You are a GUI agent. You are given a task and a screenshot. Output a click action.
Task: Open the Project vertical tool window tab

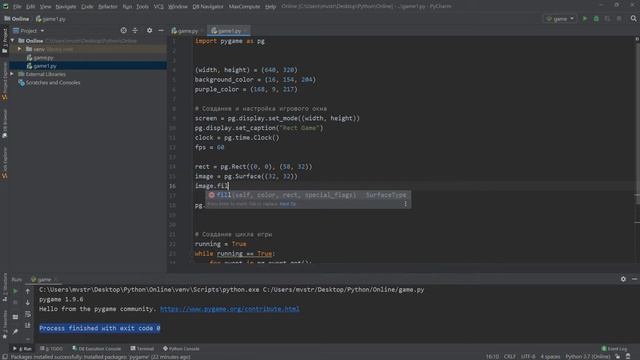point(4,40)
